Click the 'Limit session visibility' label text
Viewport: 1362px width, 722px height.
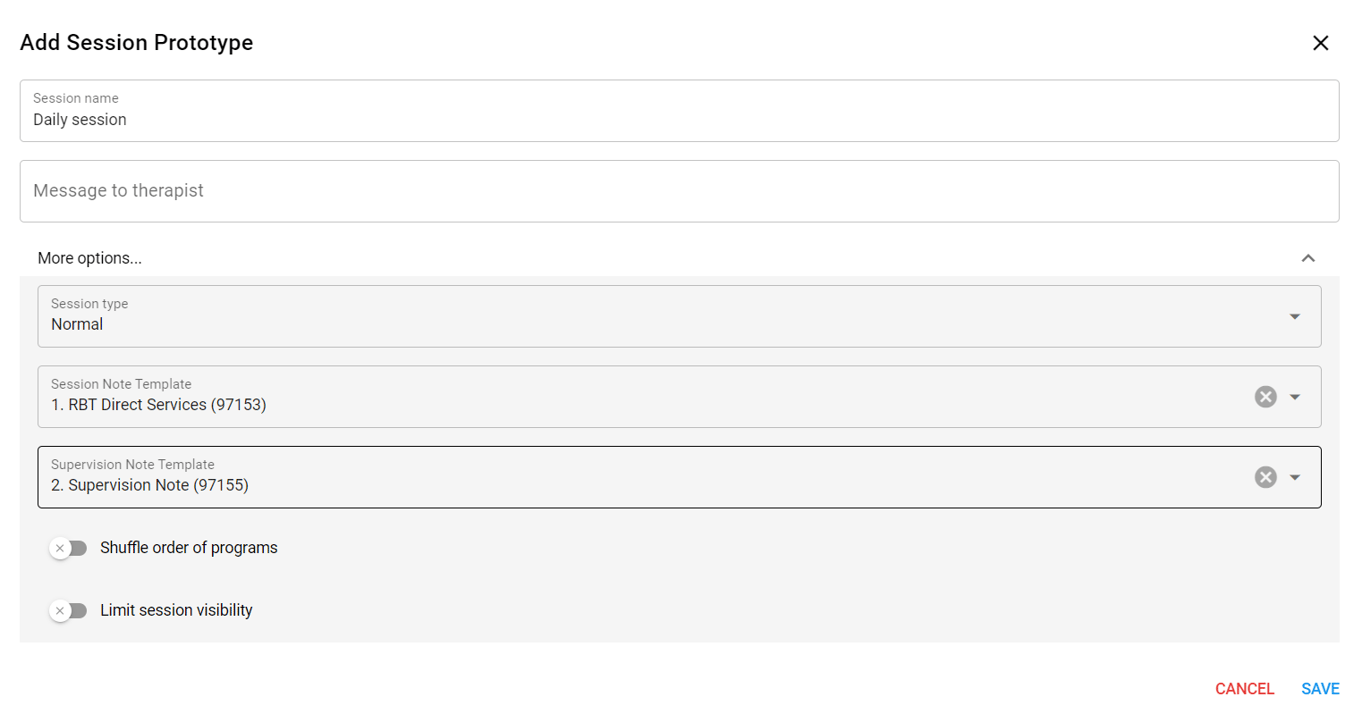point(176,610)
